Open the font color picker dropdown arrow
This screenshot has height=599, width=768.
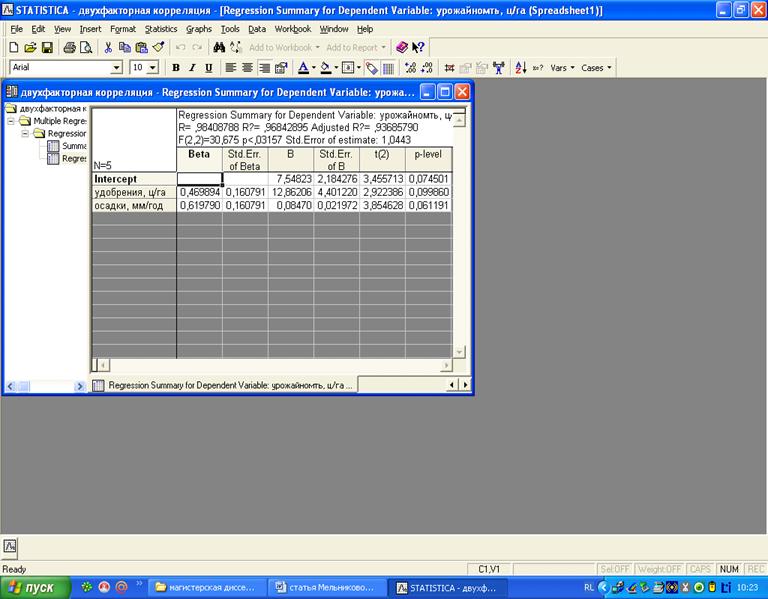314,68
